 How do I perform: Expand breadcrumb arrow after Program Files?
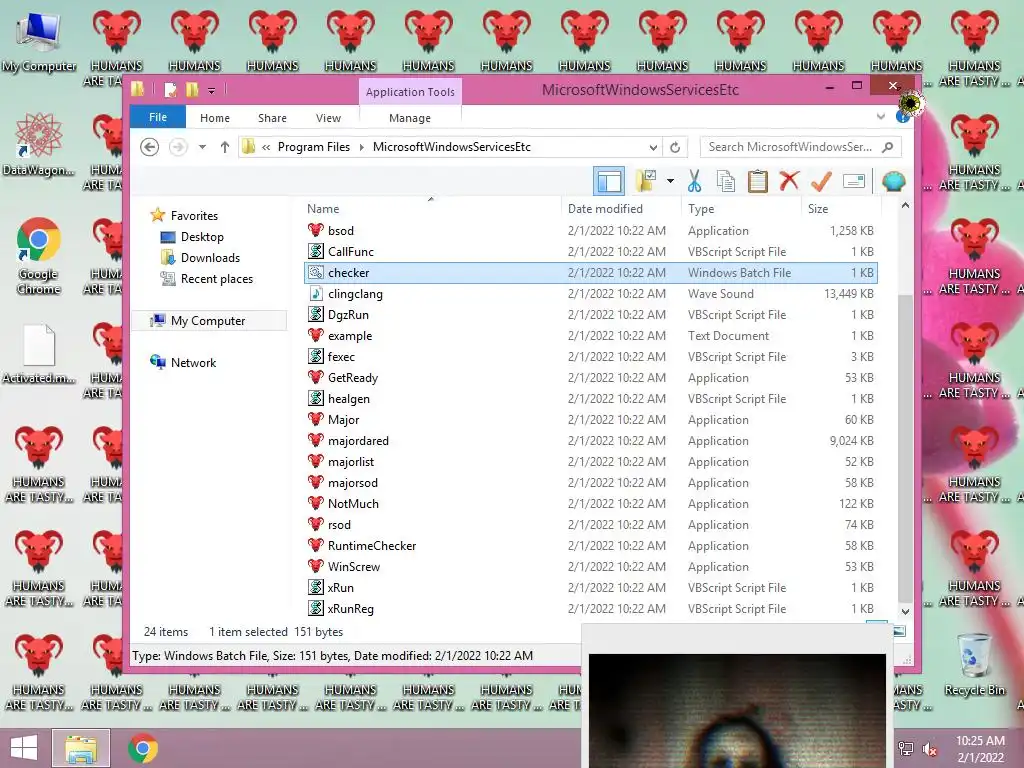tap(362, 147)
